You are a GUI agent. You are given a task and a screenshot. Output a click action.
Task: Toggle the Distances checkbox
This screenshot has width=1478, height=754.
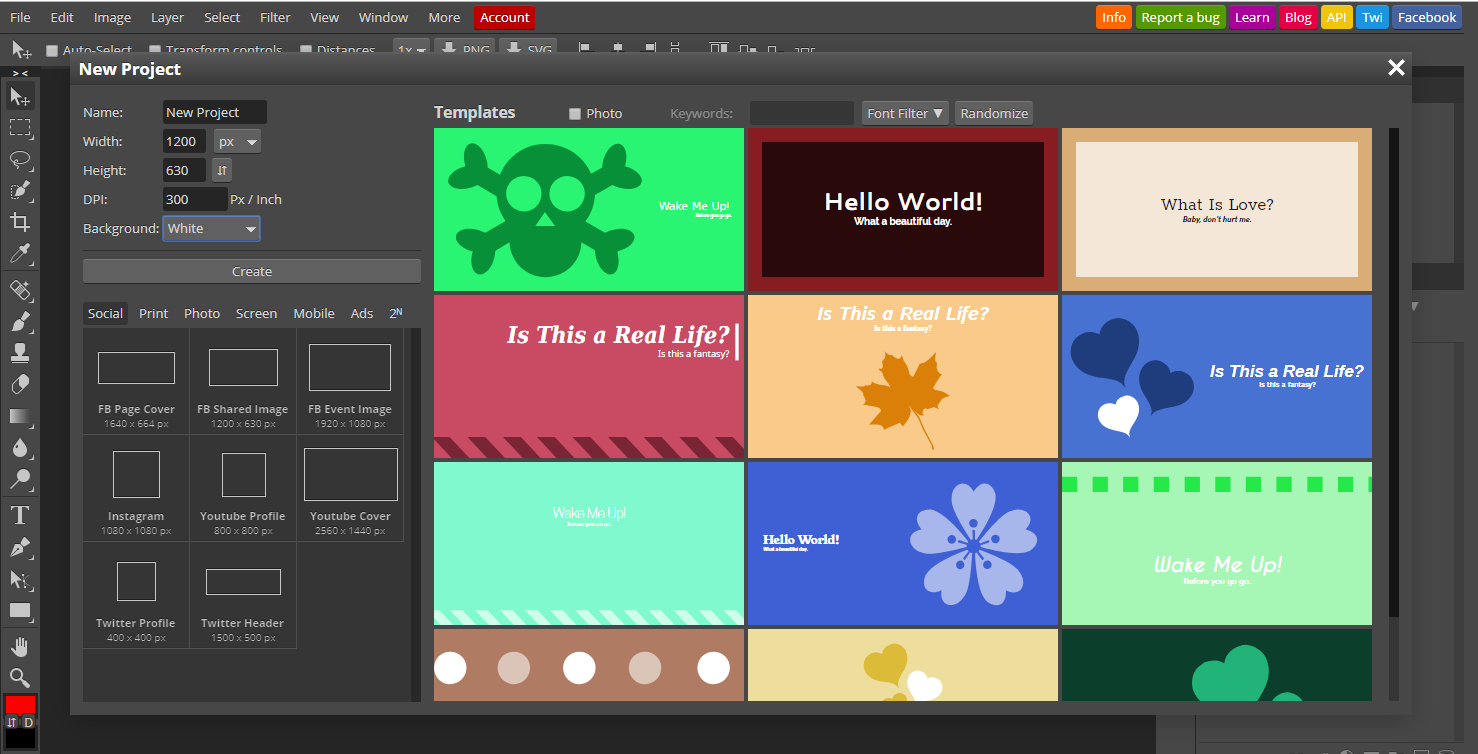pos(306,50)
